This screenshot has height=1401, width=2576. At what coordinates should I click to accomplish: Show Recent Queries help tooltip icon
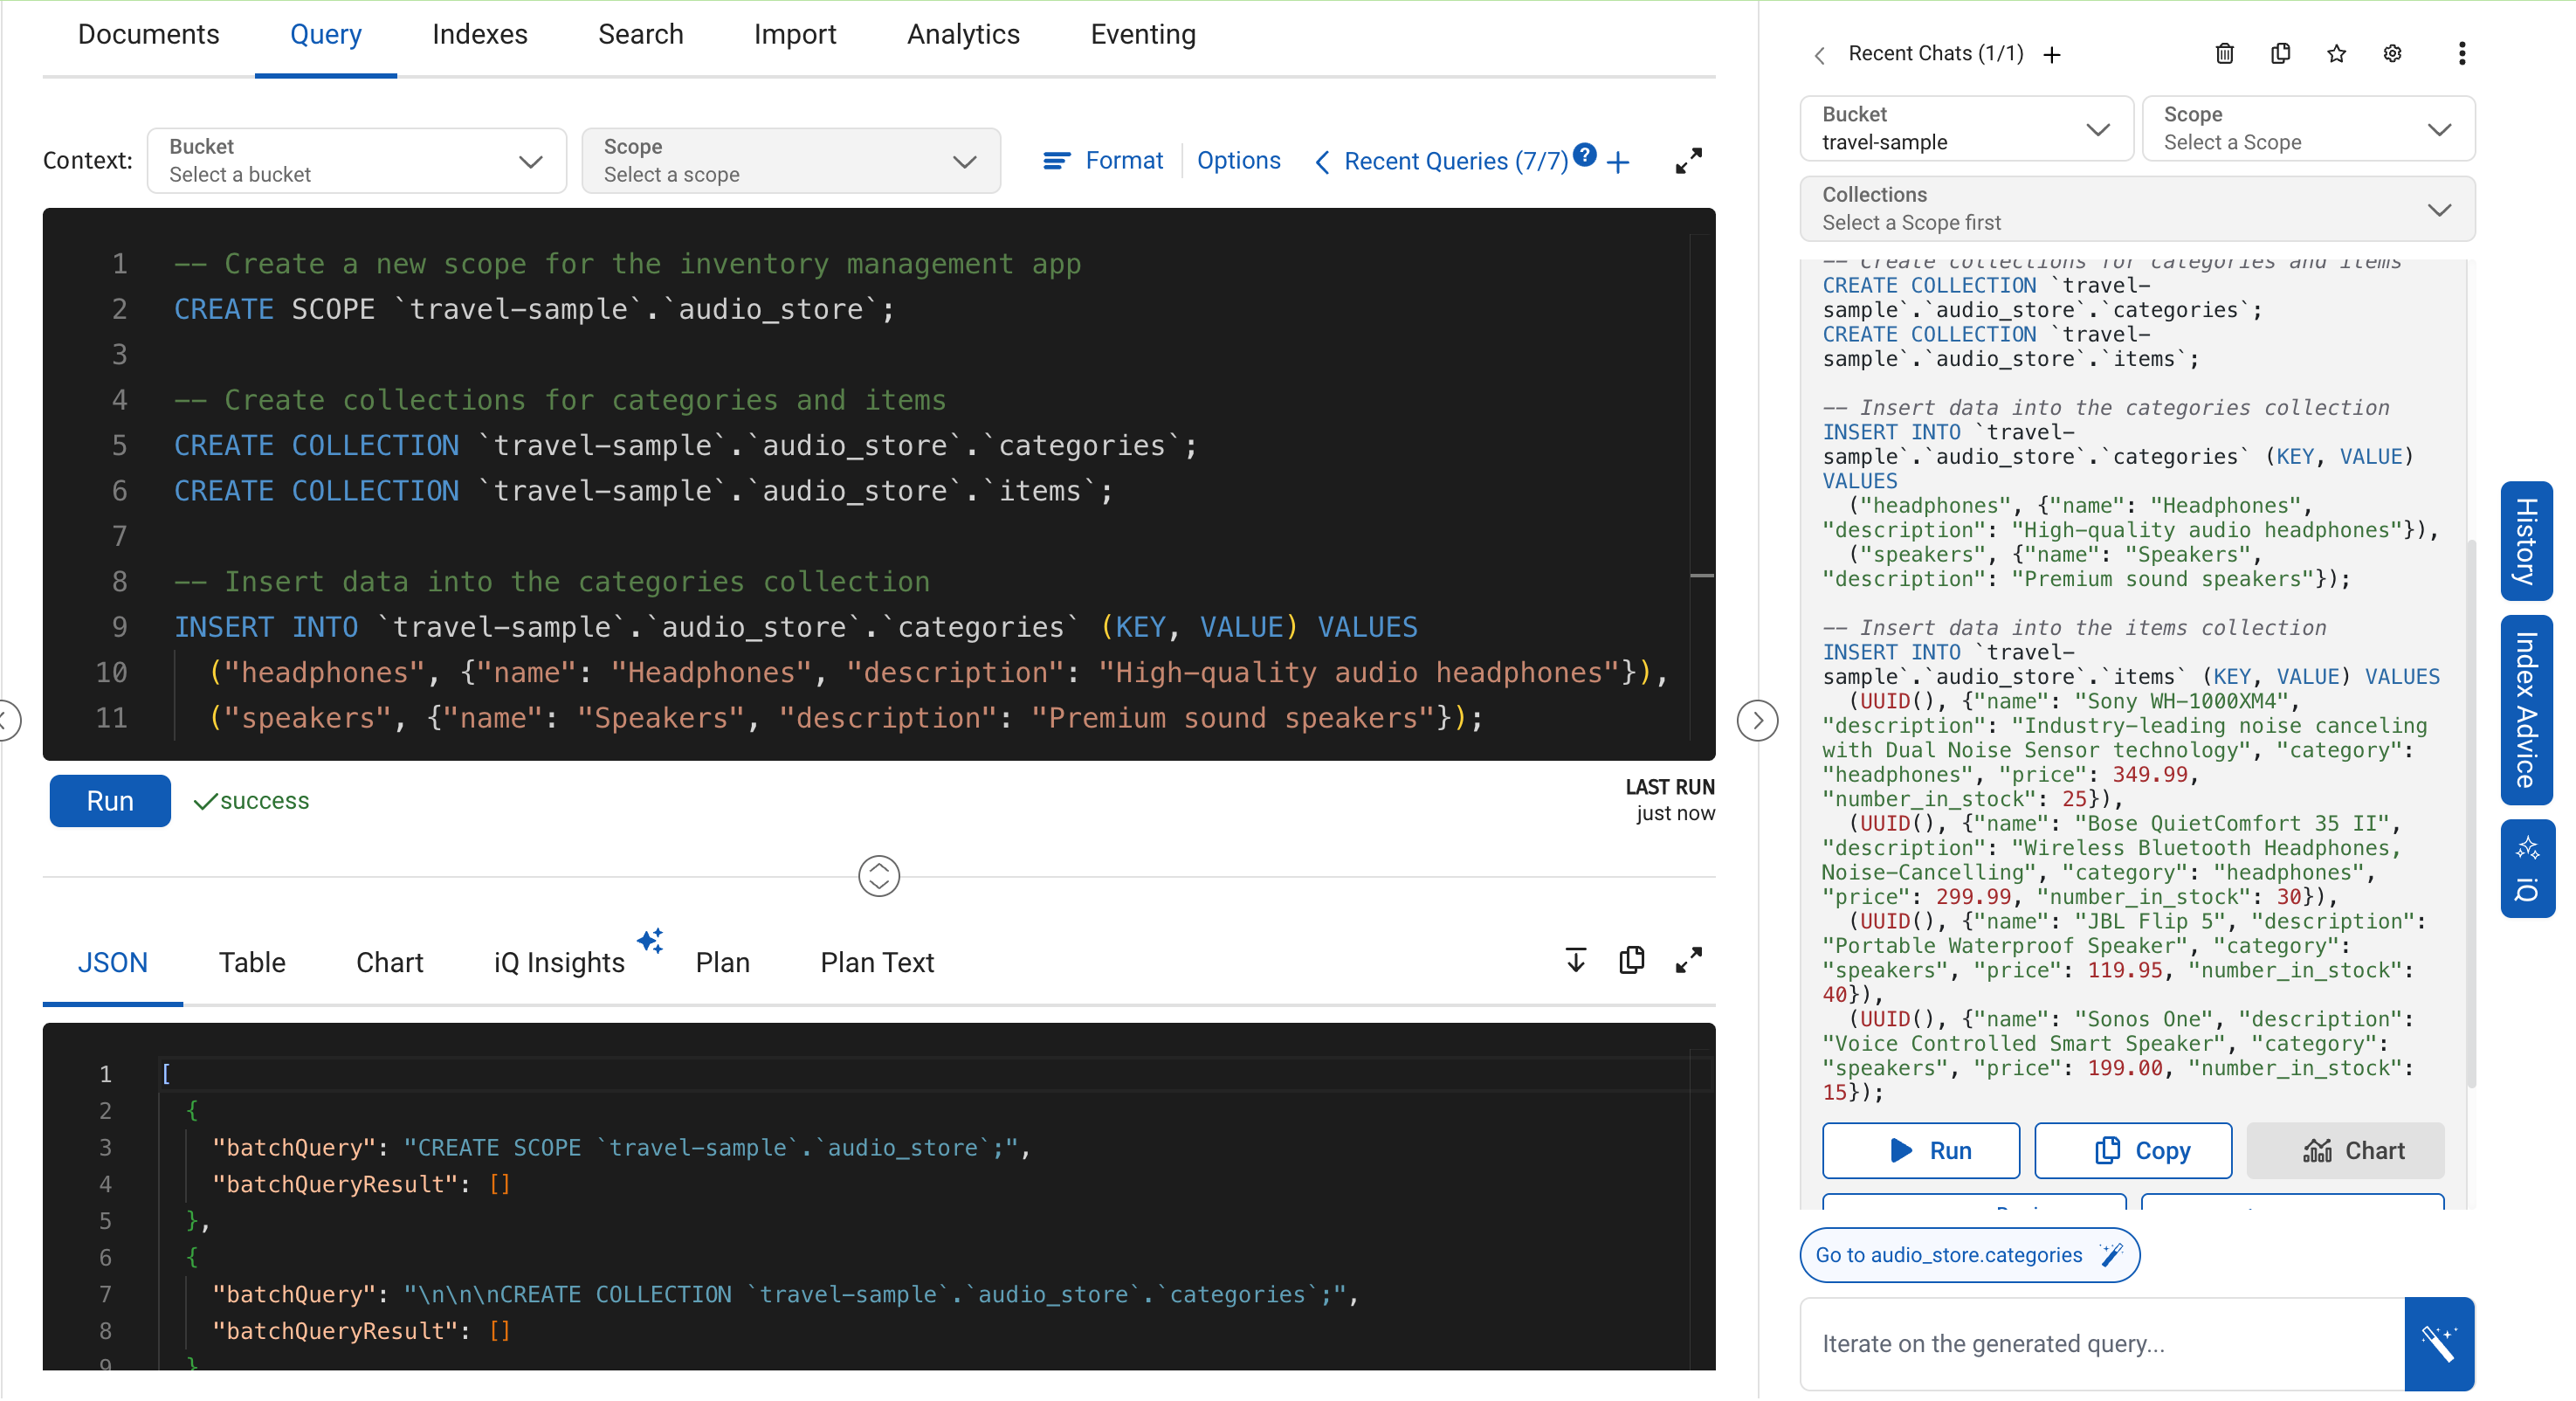1585,154
